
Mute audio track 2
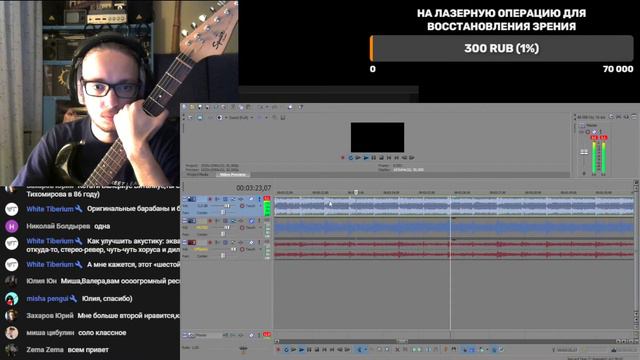click(251, 221)
